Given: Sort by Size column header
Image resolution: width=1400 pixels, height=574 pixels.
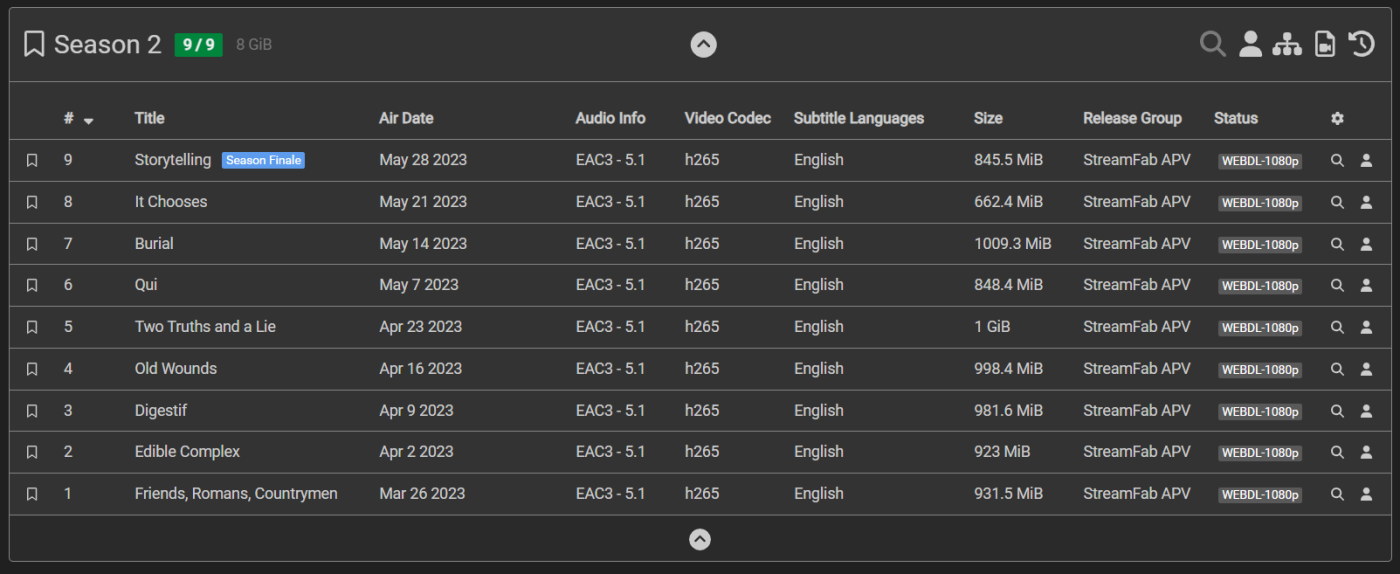Looking at the screenshot, I should 988,118.
